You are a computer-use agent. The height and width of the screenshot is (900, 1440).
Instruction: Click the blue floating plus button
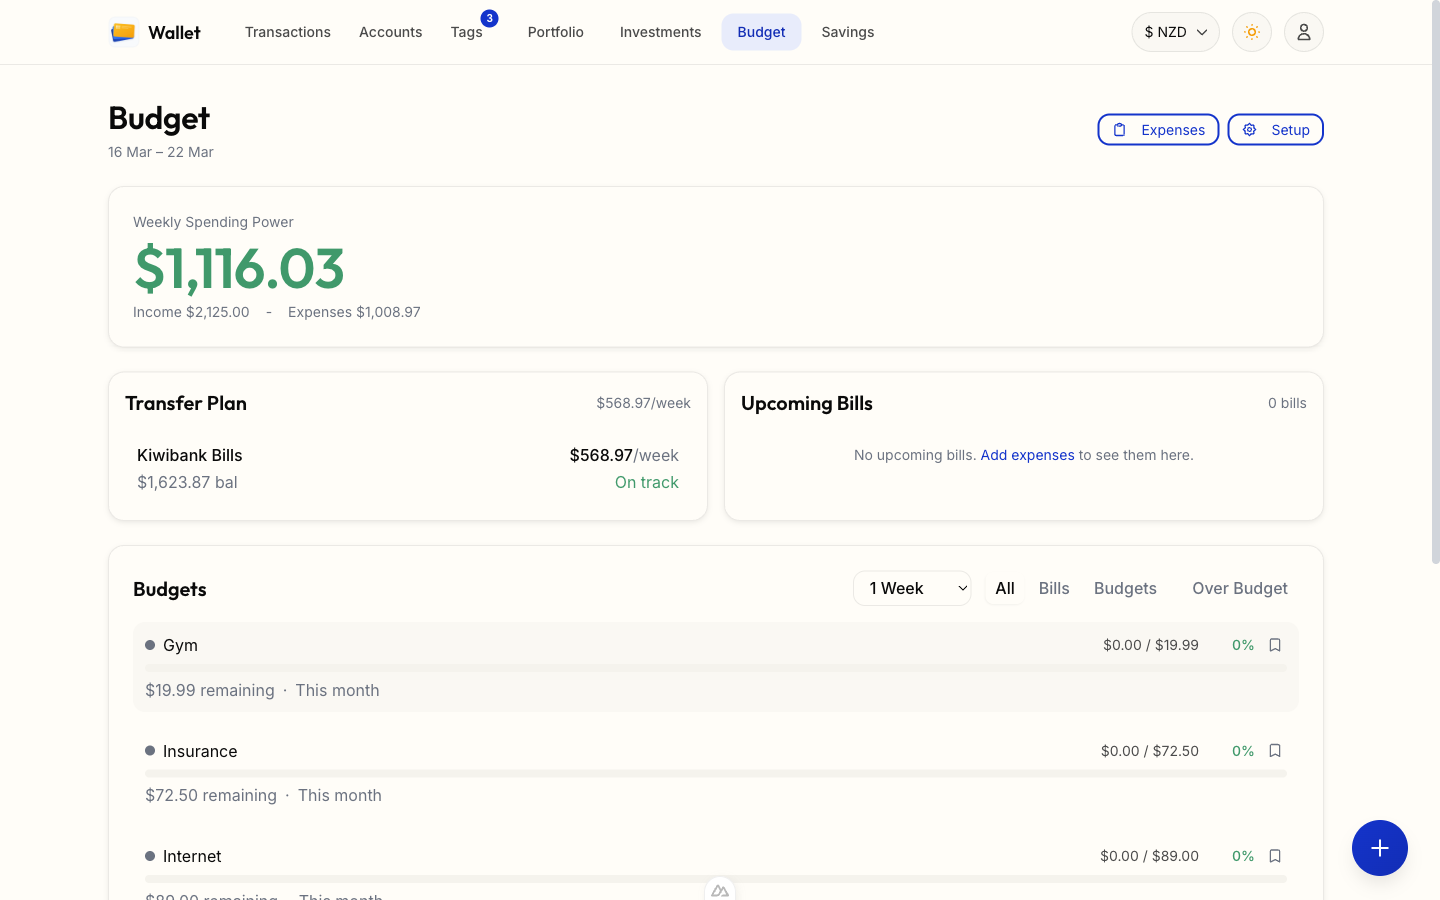point(1379,848)
